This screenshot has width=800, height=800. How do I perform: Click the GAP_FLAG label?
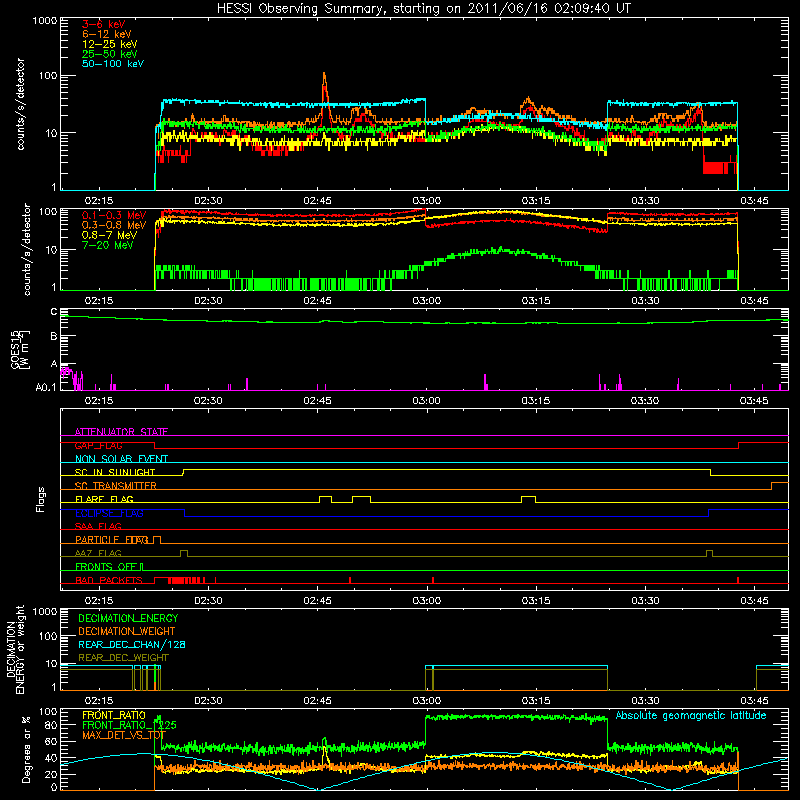(98, 445)
